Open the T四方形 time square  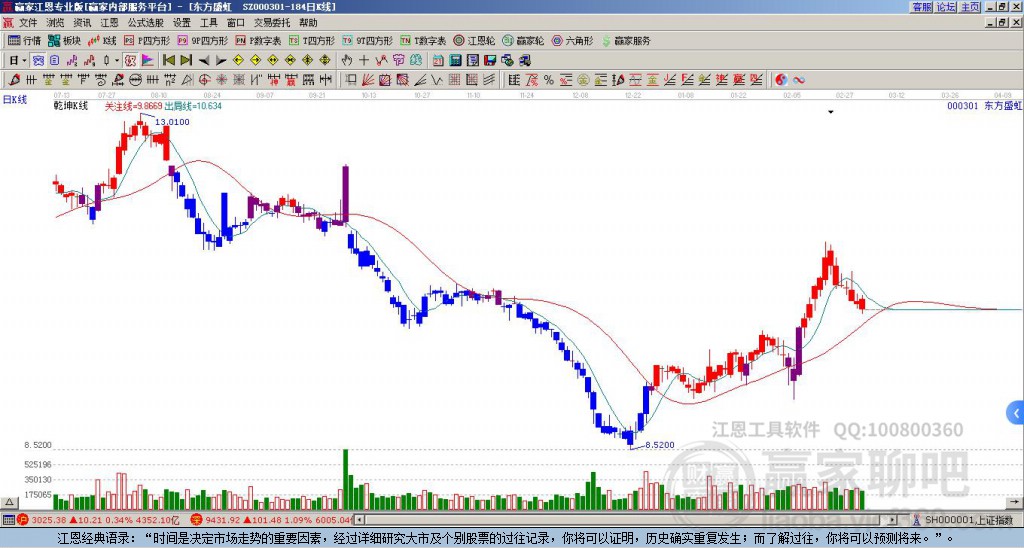[312, 40]
